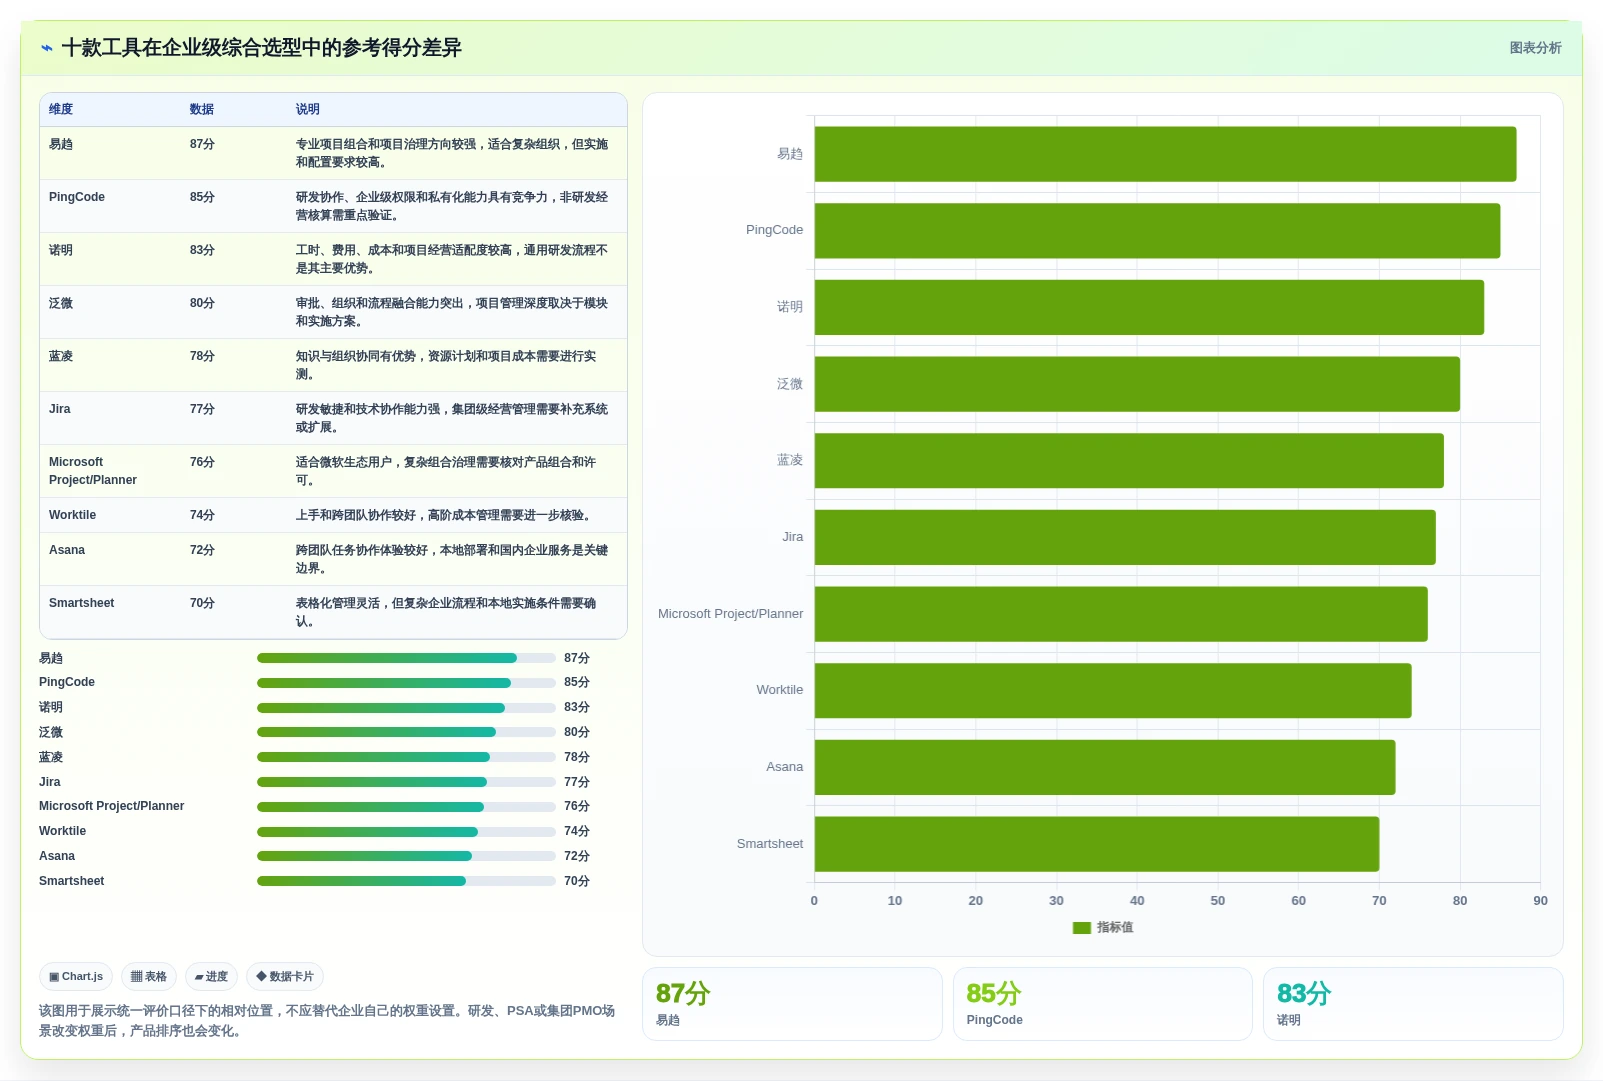Viewport: 1603px width, 1081px height.
Task: Click the 72分 value in progress list
Action: (577, 857)
